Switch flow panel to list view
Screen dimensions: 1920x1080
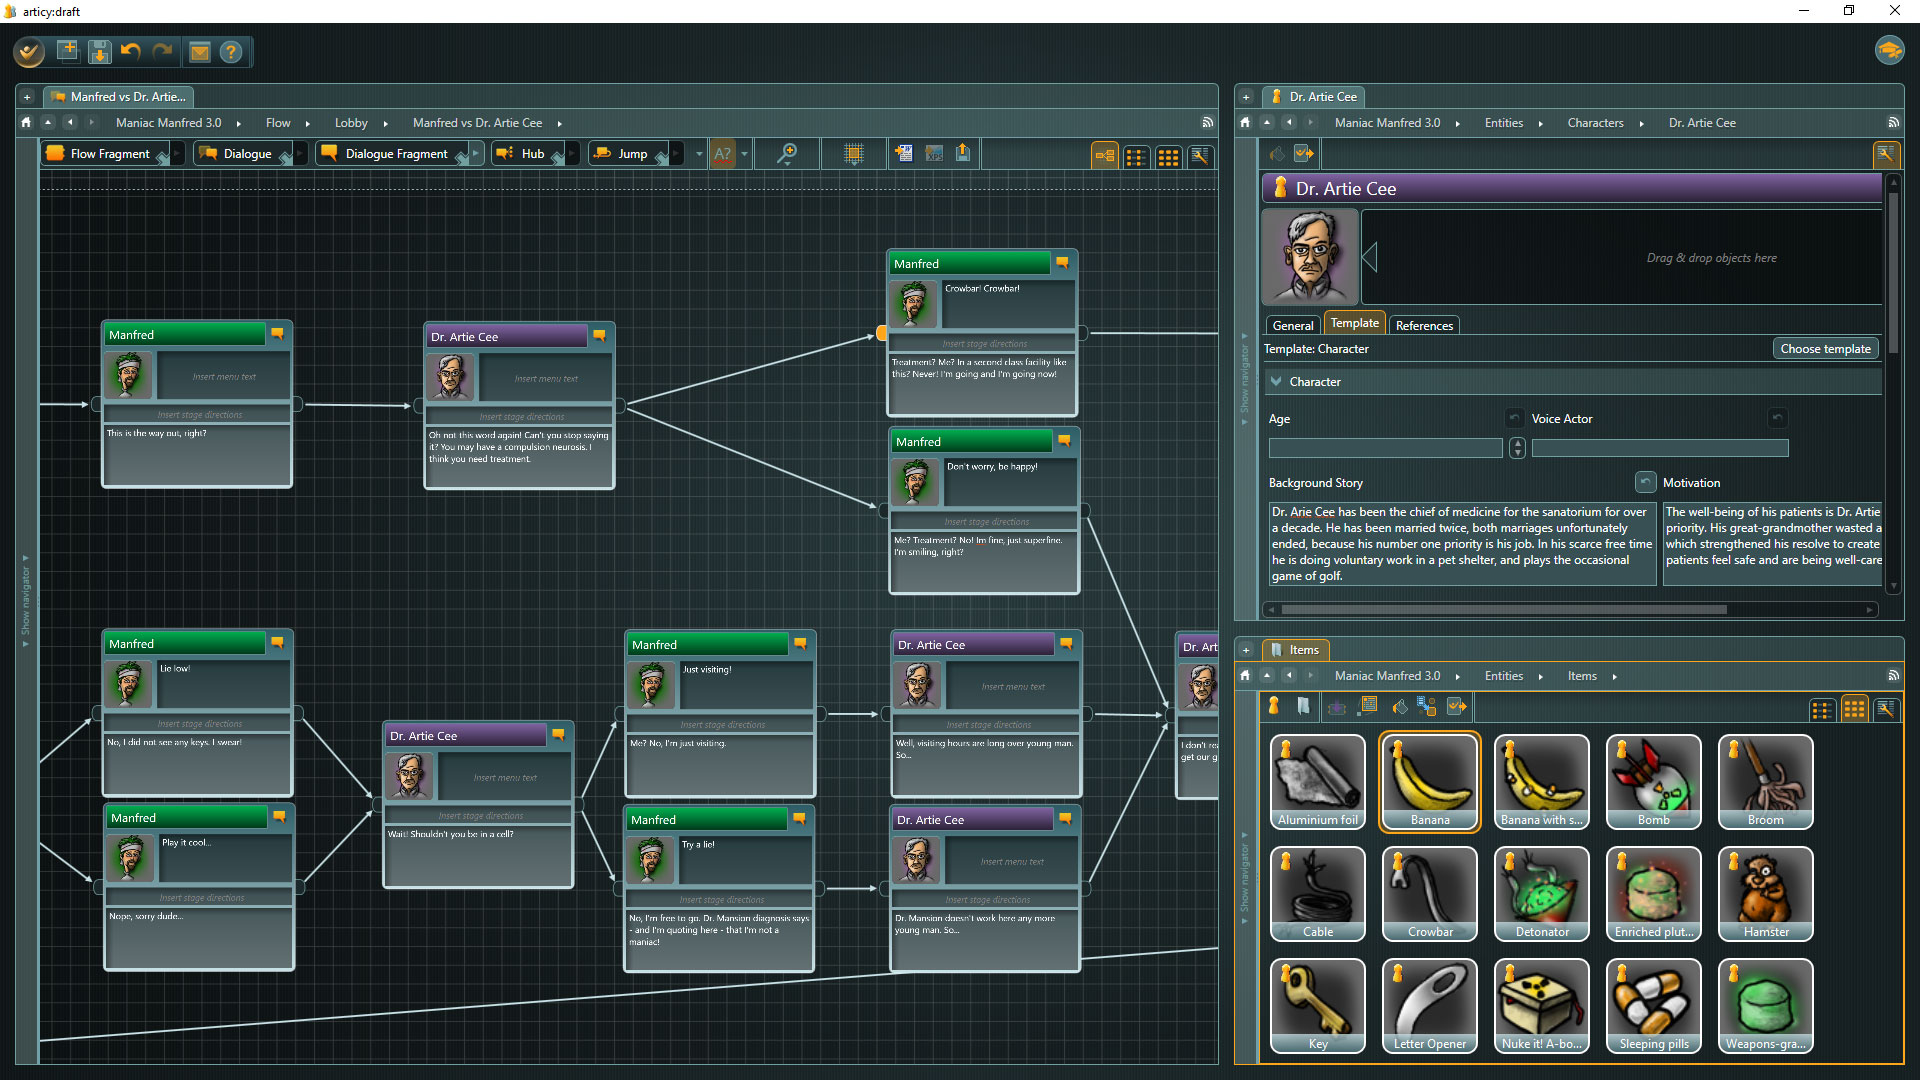pyautogui.click(x=1137, y=157)
